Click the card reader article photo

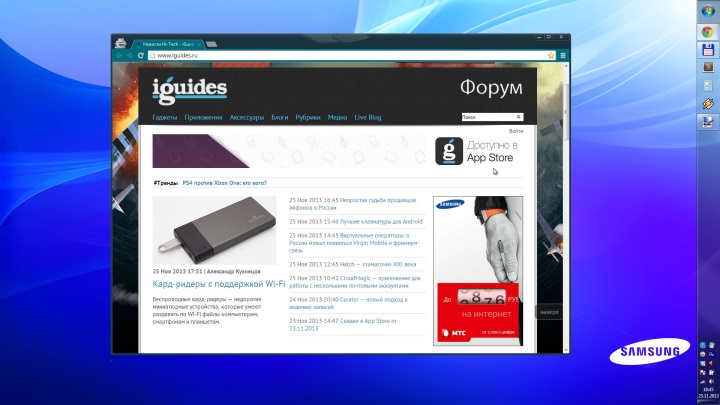(x=214, y=231)
